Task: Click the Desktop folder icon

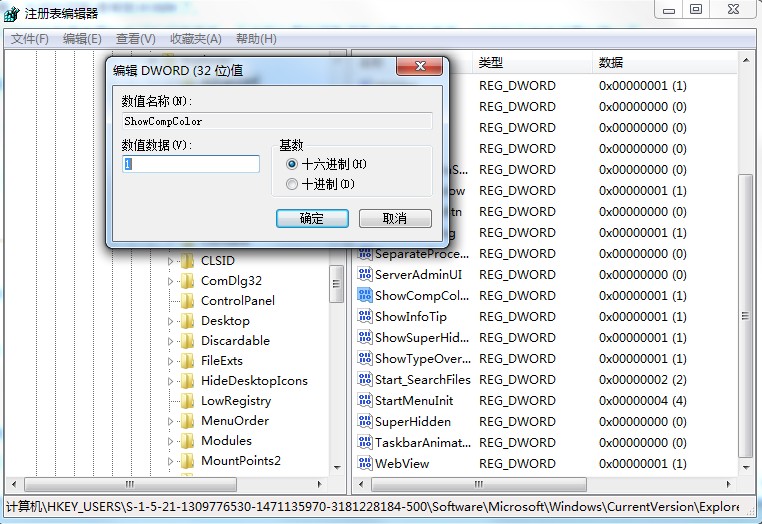Action: (x=188, y=321)
